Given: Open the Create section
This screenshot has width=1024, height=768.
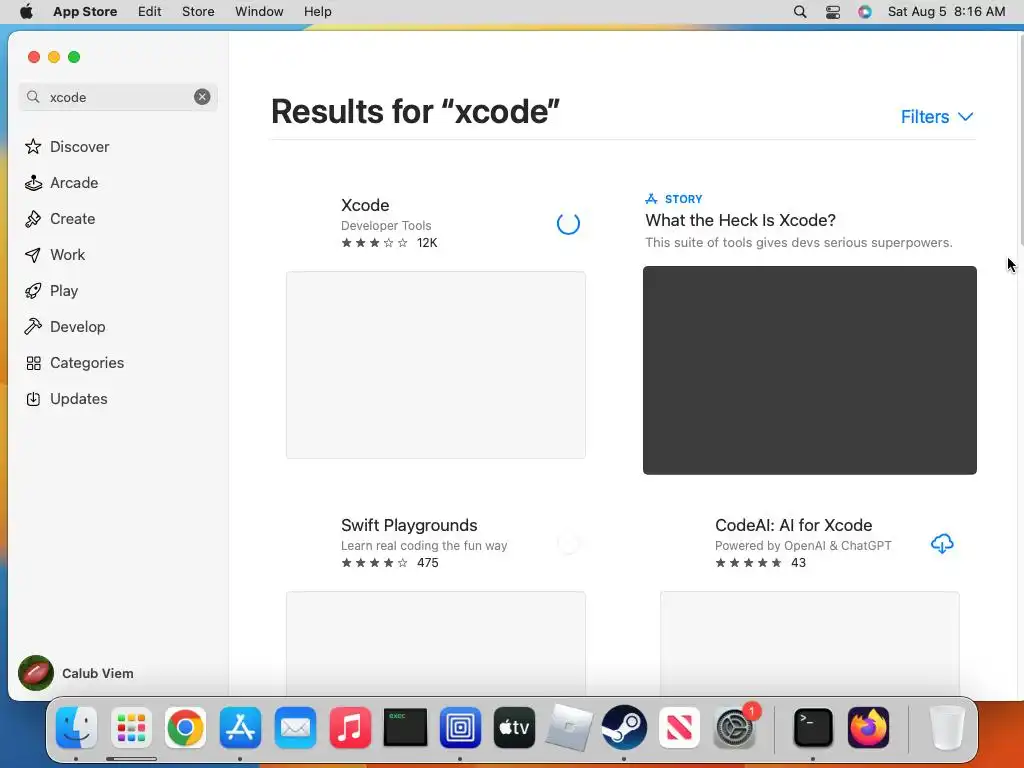Looking at the screenshot, I should coord(60,219).
